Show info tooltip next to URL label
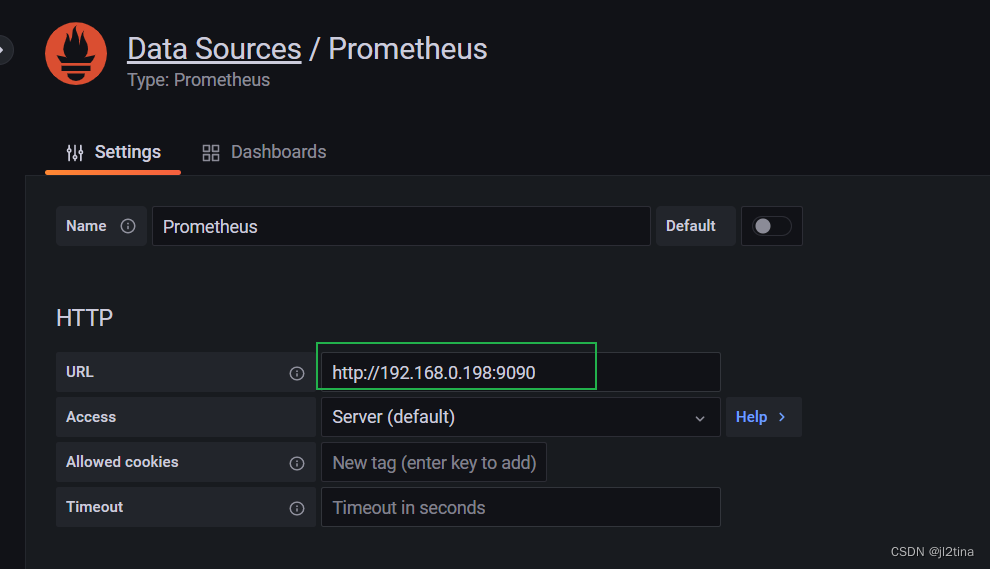The width and height of the screenshot is (990, 569). (297, 373)
